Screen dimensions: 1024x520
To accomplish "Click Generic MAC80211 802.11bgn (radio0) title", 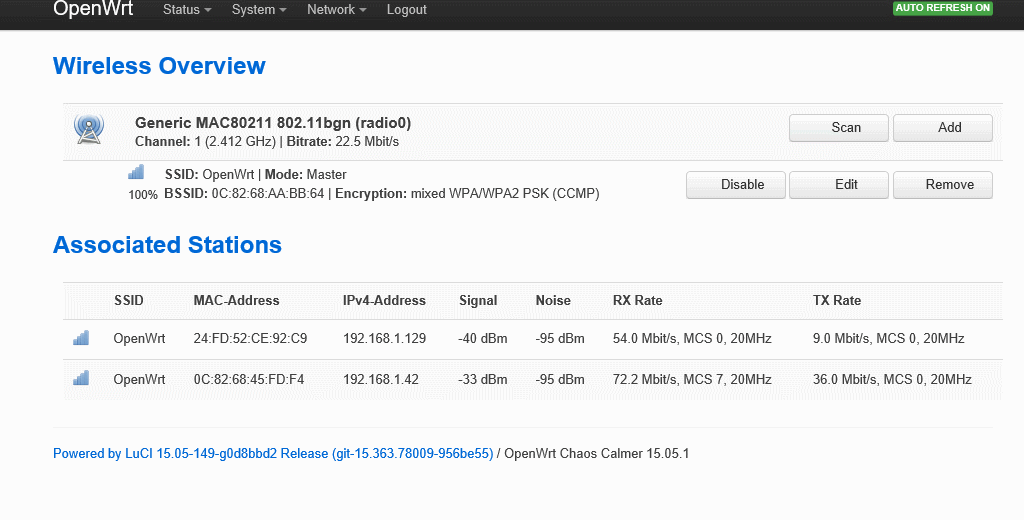I will point(273,123).
